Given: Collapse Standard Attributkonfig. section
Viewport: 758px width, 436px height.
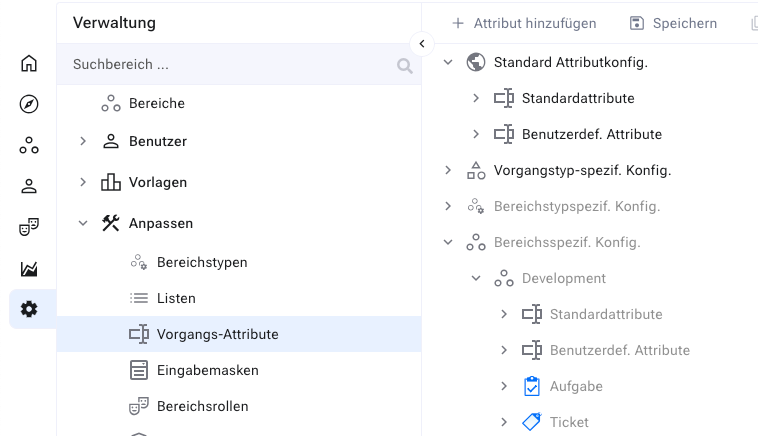Looking at the screenshot, I should pos(448,63).
